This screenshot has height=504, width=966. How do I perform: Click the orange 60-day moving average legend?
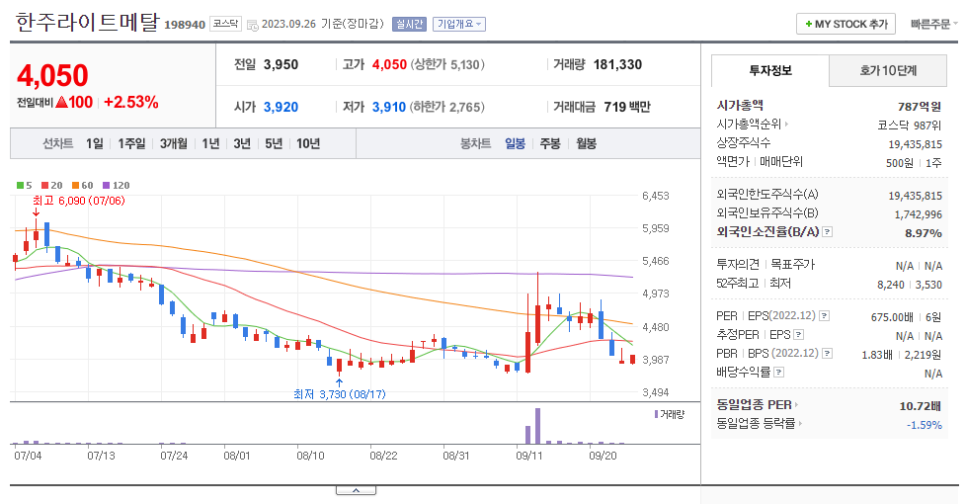(x=82, y=185)
